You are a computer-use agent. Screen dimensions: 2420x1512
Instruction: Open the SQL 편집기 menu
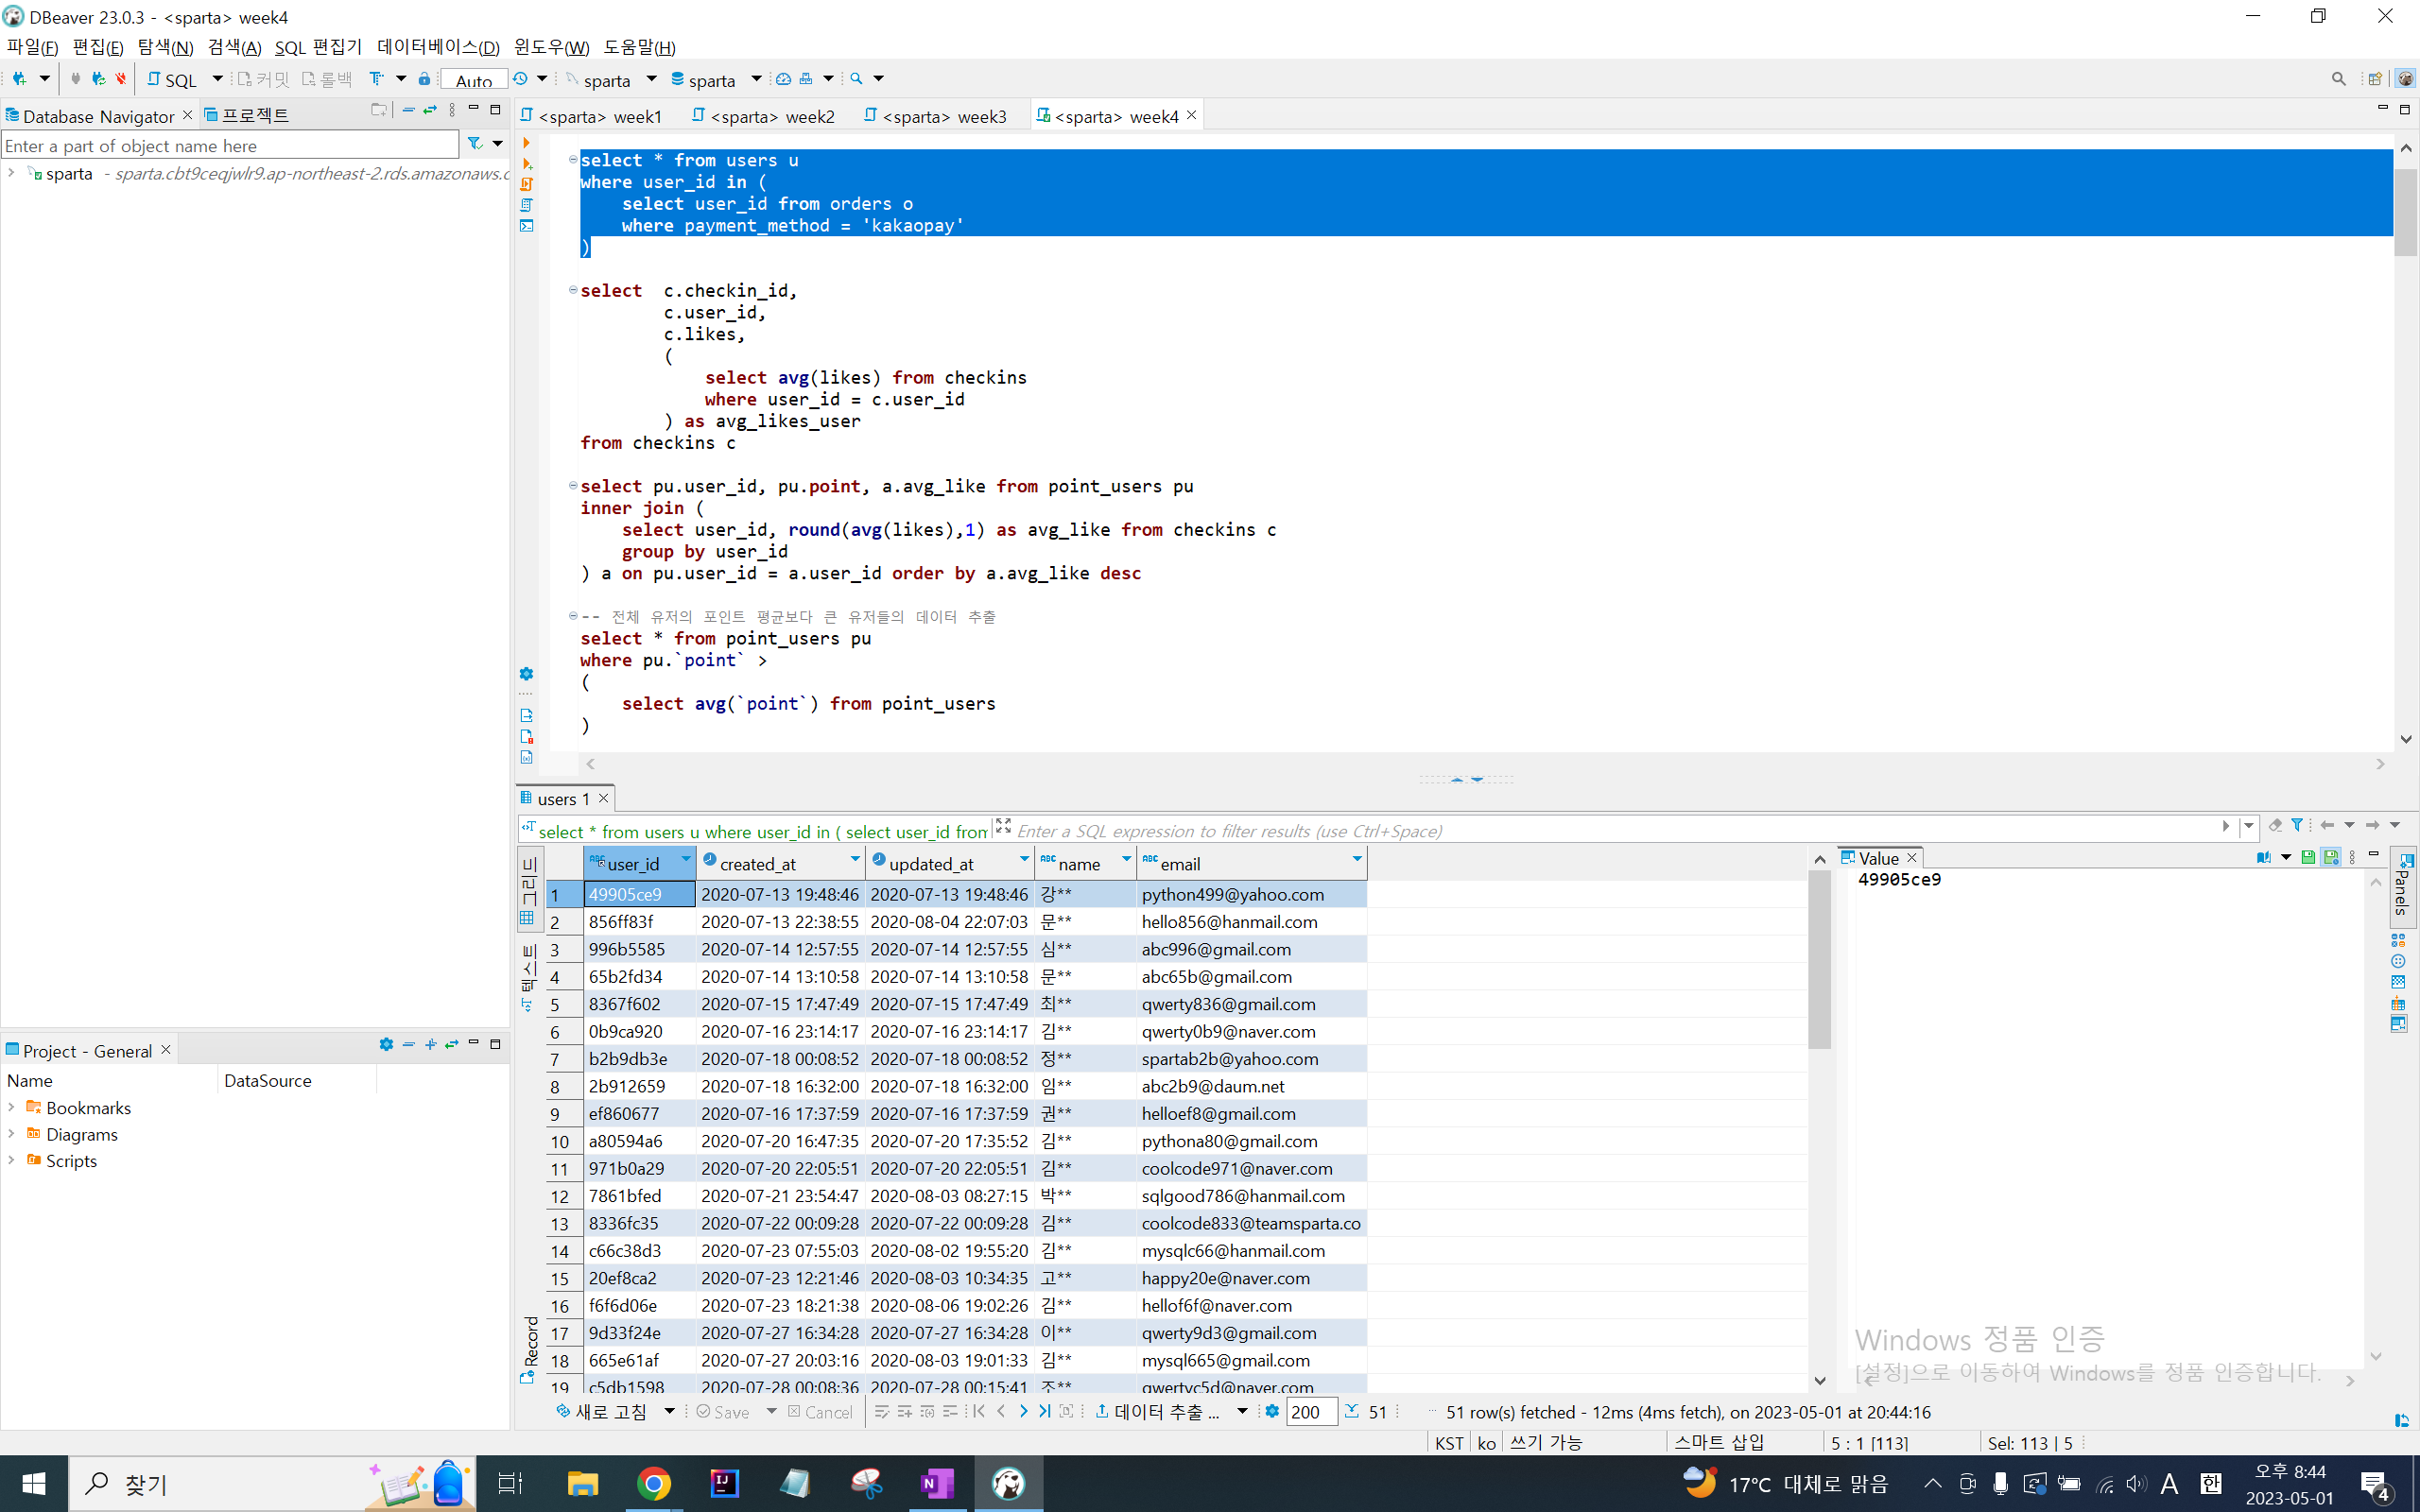tap(318, 47)
